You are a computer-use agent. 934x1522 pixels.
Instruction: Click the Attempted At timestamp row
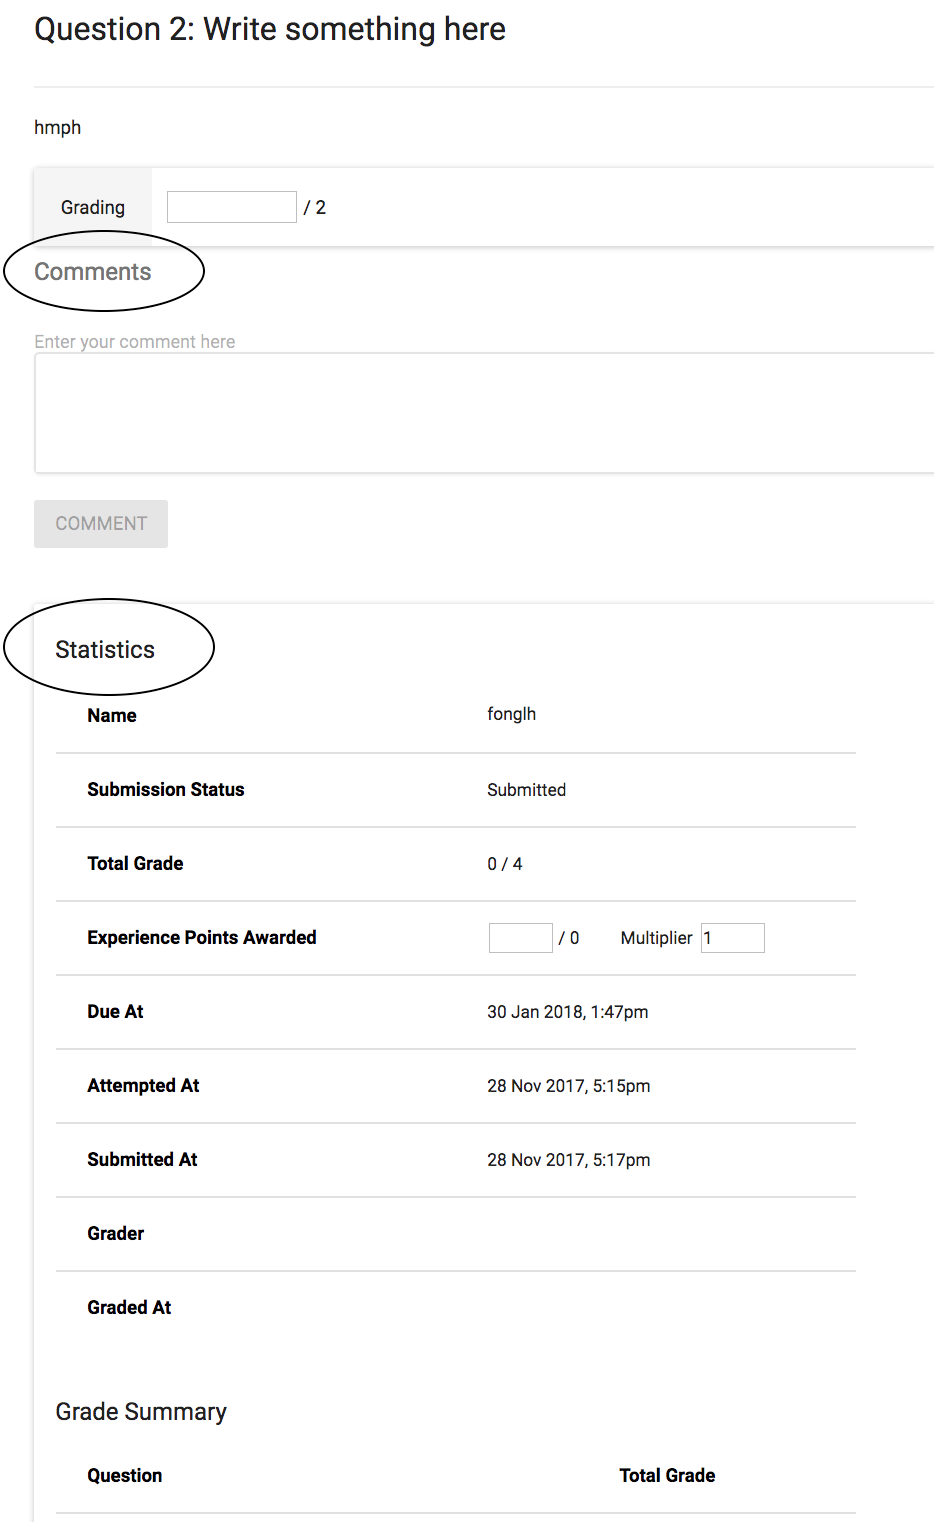point(568,1085)
